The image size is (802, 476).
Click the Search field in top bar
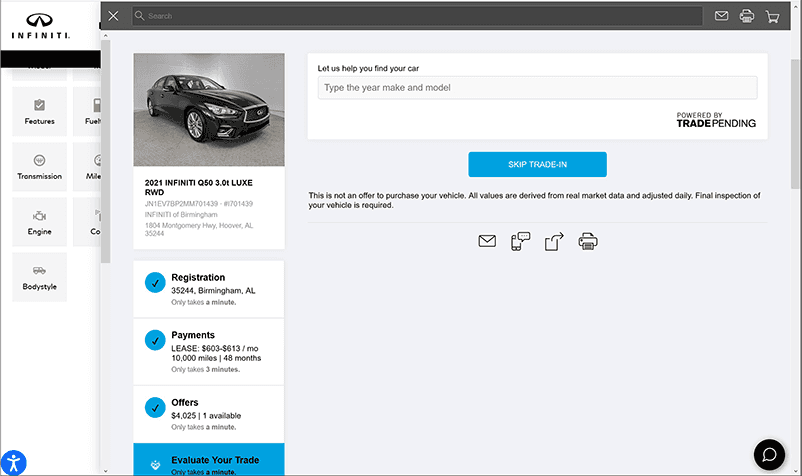point(417,16)
